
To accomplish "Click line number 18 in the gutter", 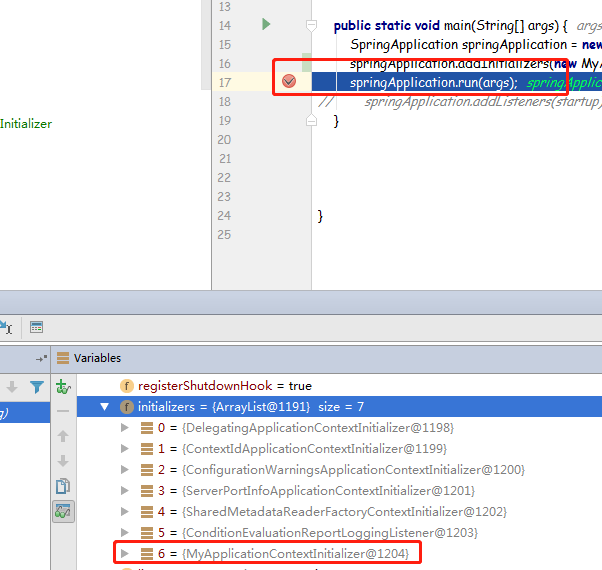I will 225,102.
